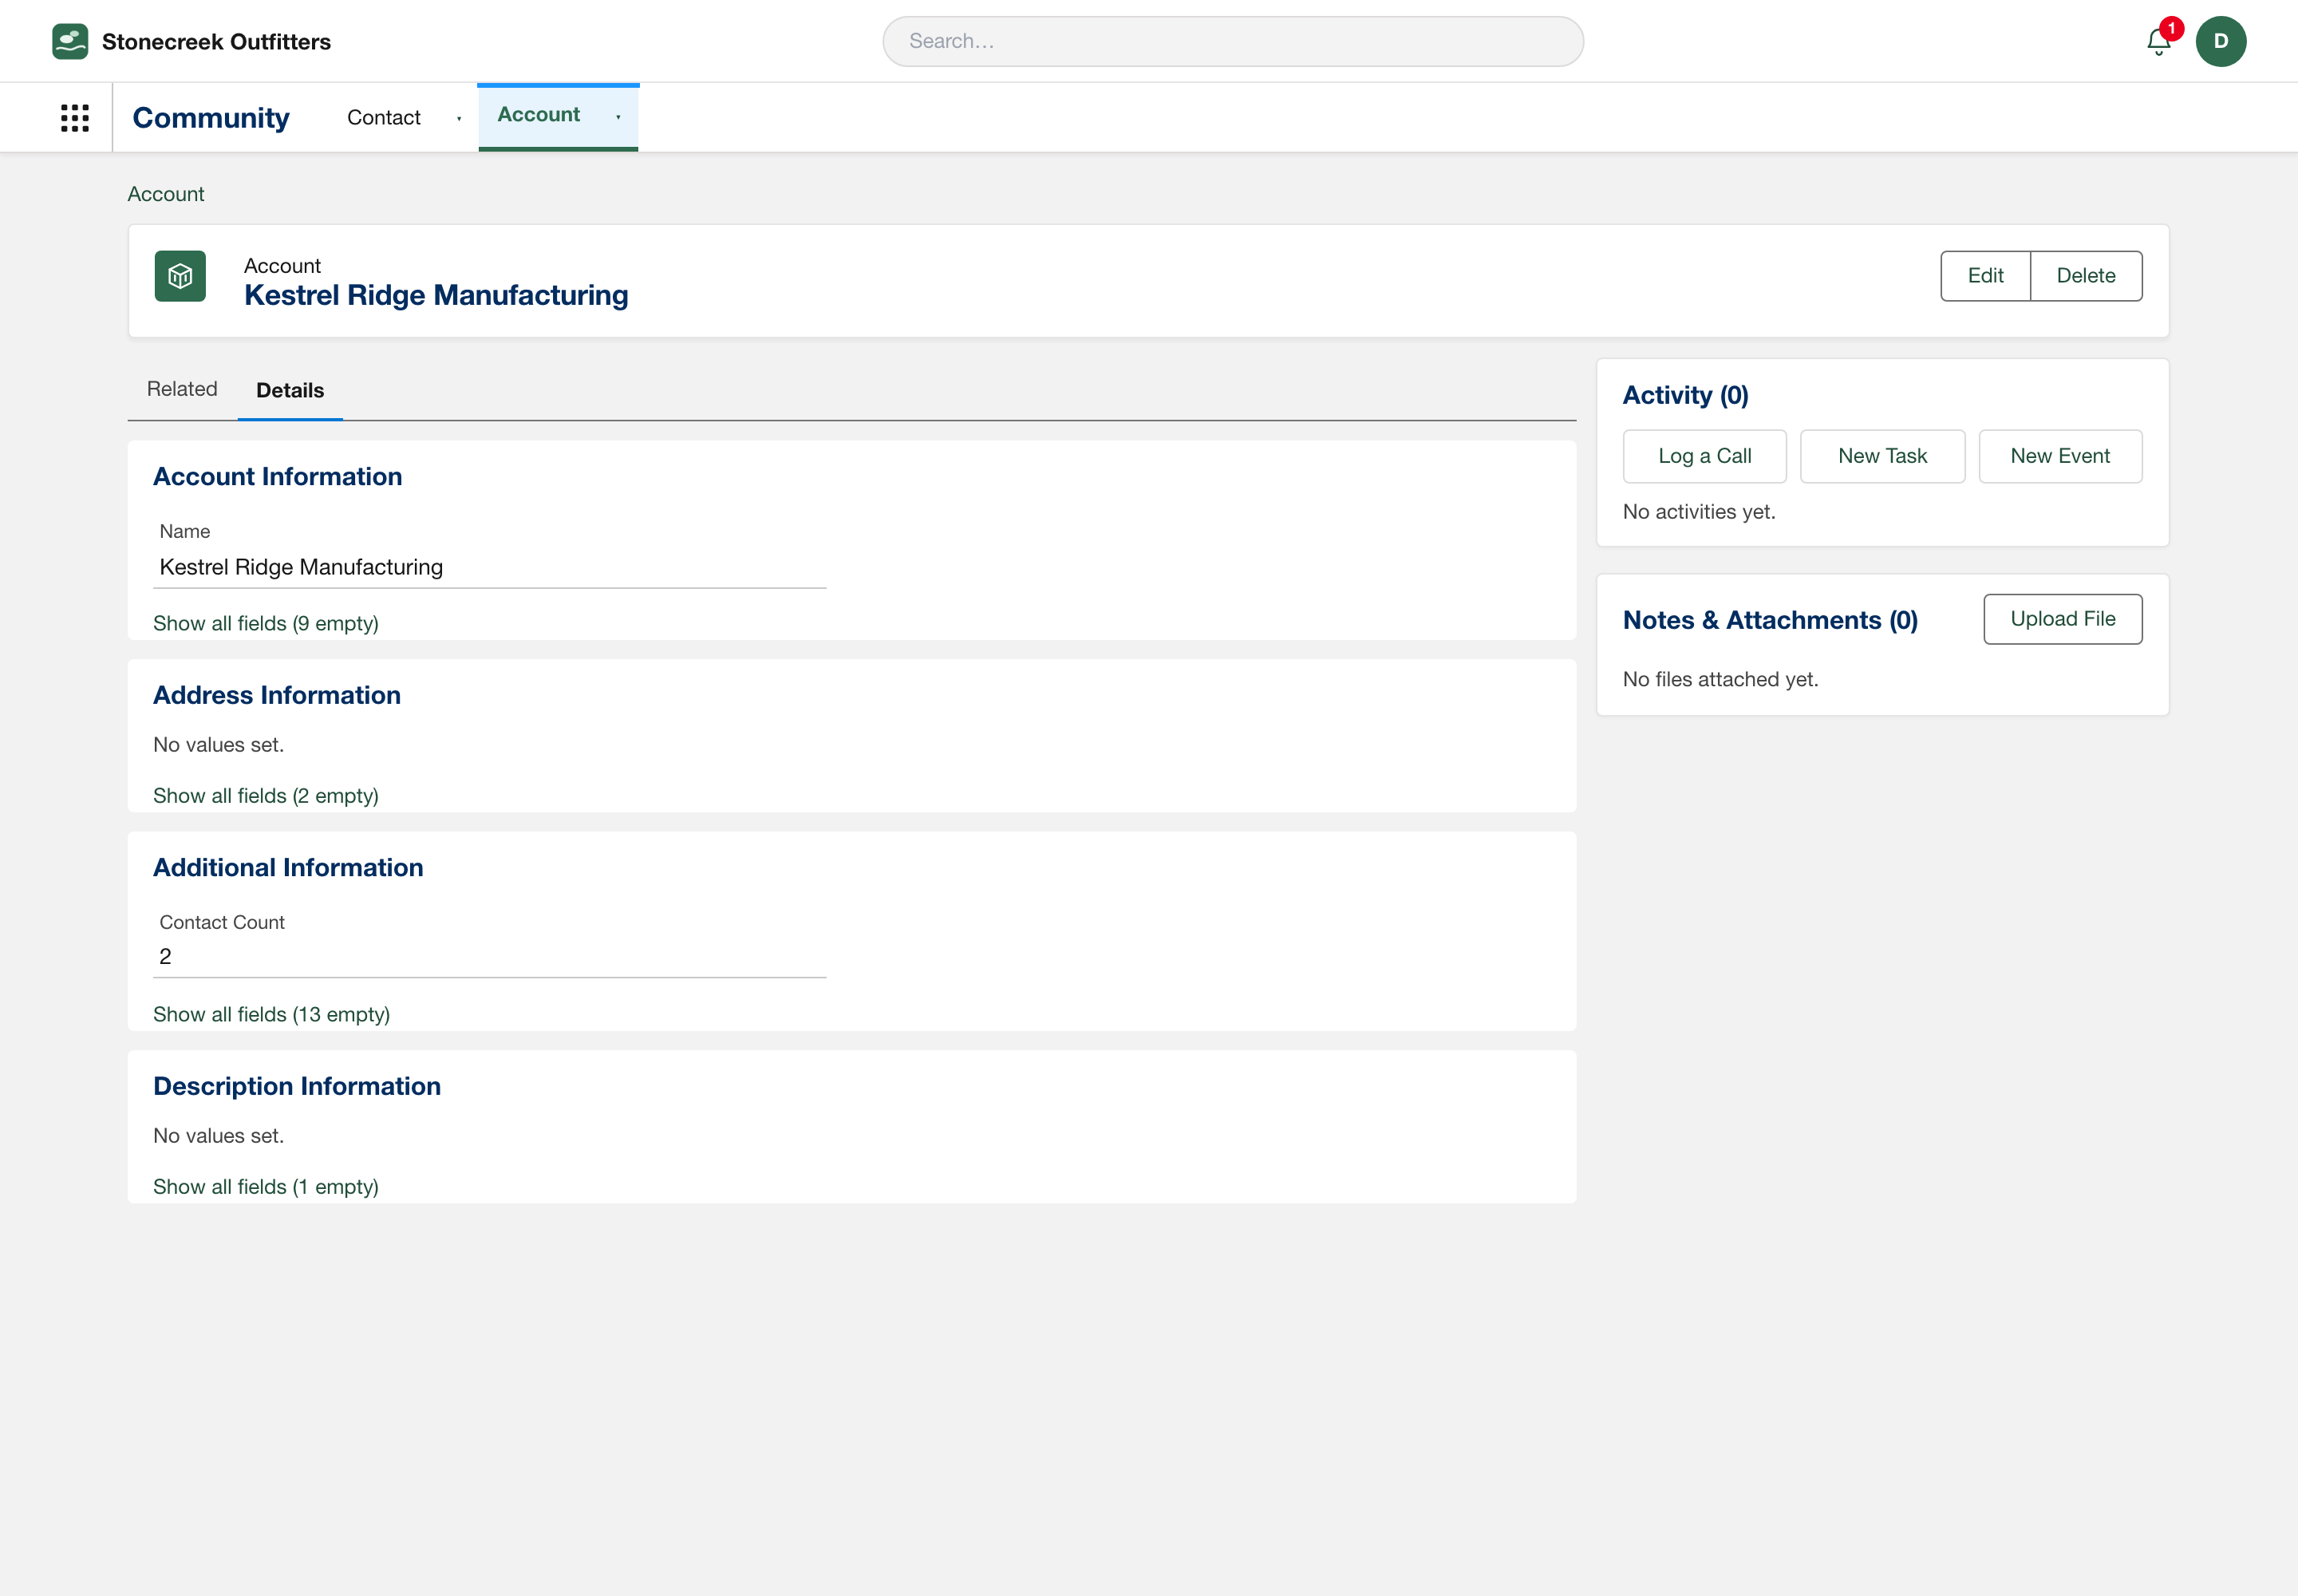Click the Activity (0) heading
The width and height of the screenshot is (2298, 1596).
point(1685,395)
